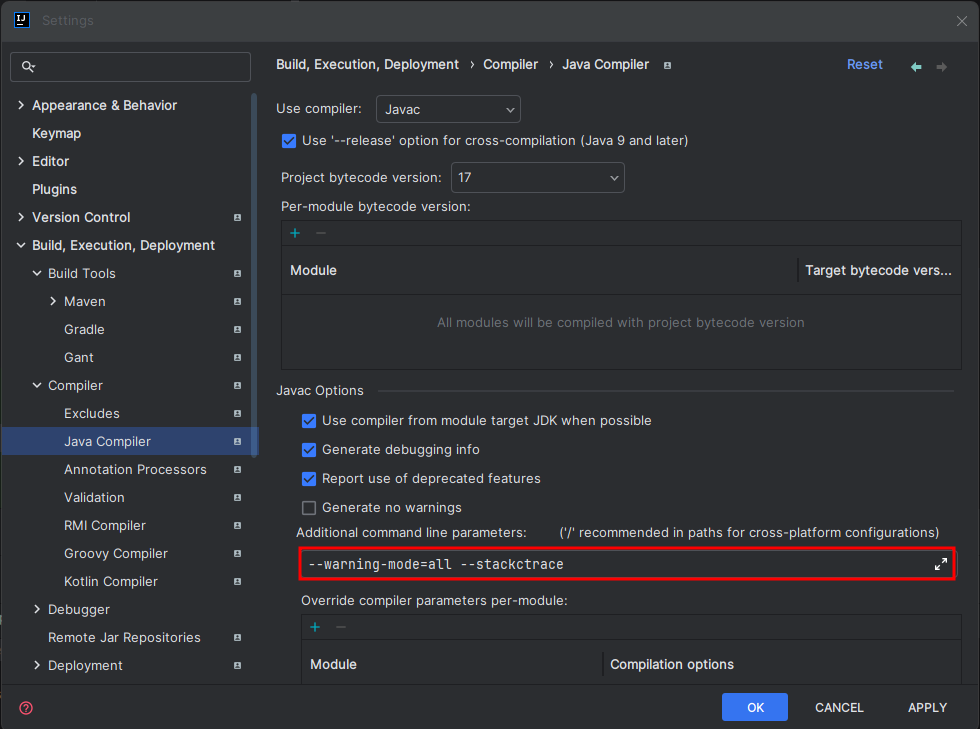The width and height of the screenshot is (980, 729).
Task: Open Remote Jar Repositories settings
Action: (x=124, y=638)
